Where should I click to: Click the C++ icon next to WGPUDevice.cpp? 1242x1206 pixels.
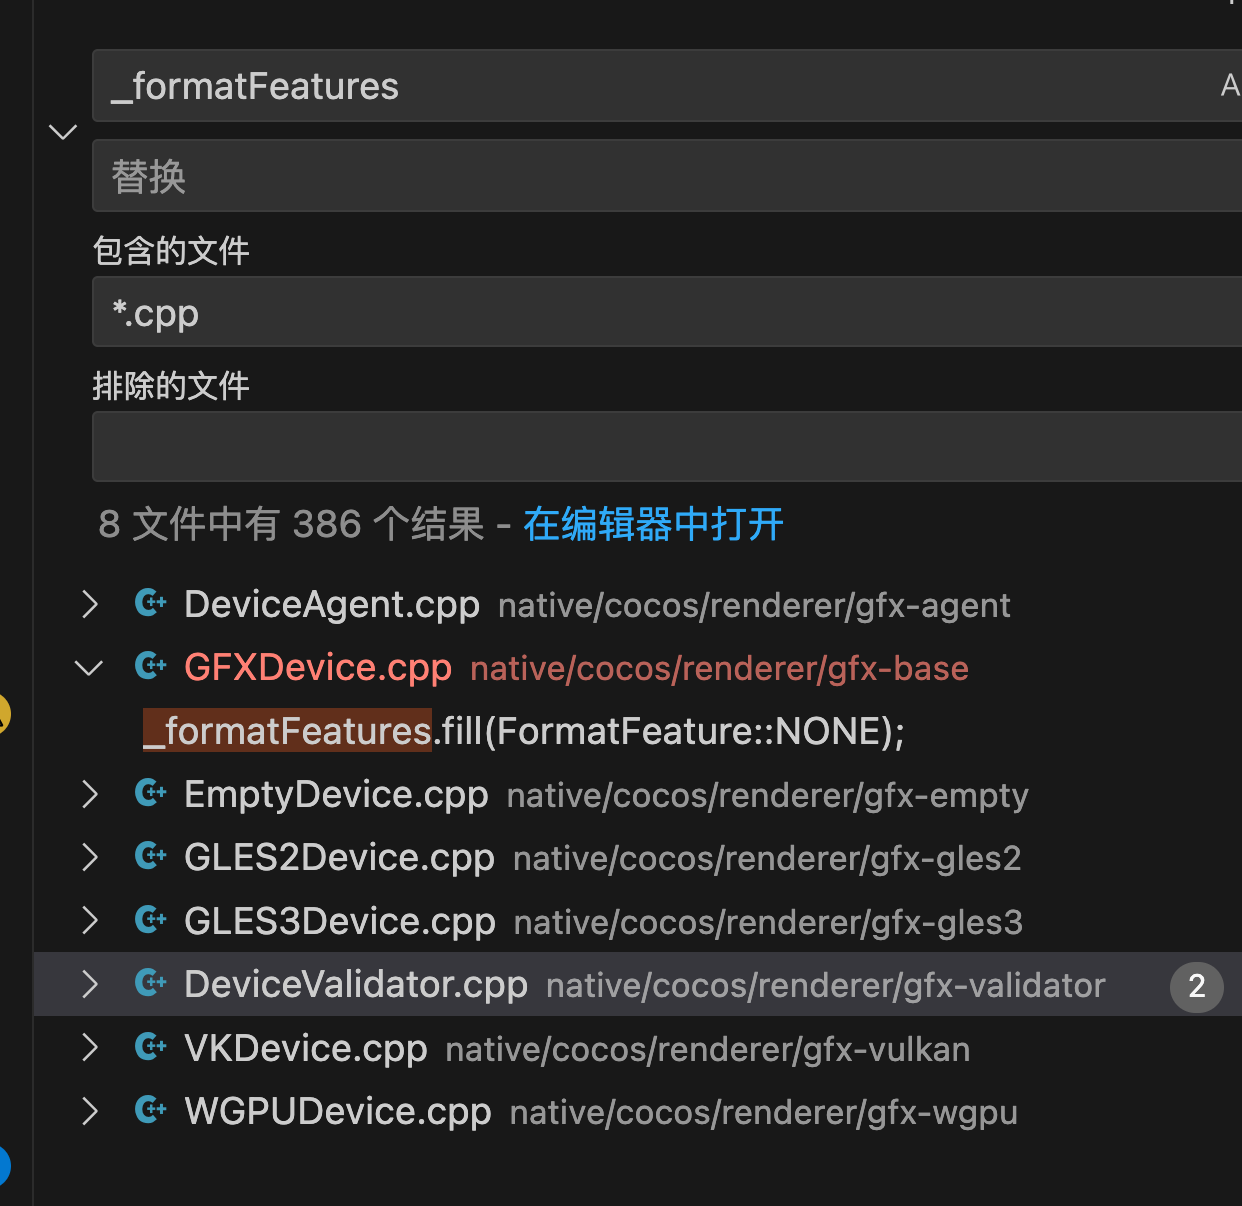pos(151,1110)
